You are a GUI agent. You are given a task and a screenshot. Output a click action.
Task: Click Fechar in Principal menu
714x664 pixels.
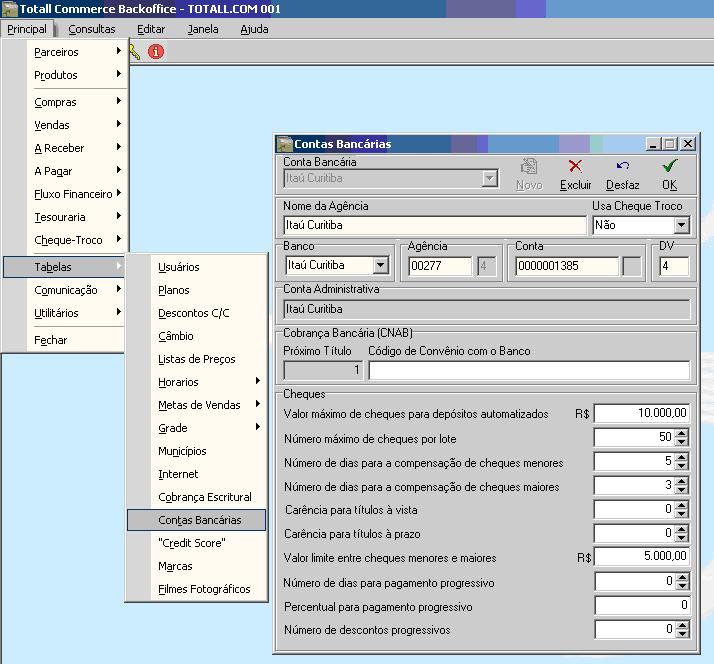51,340
